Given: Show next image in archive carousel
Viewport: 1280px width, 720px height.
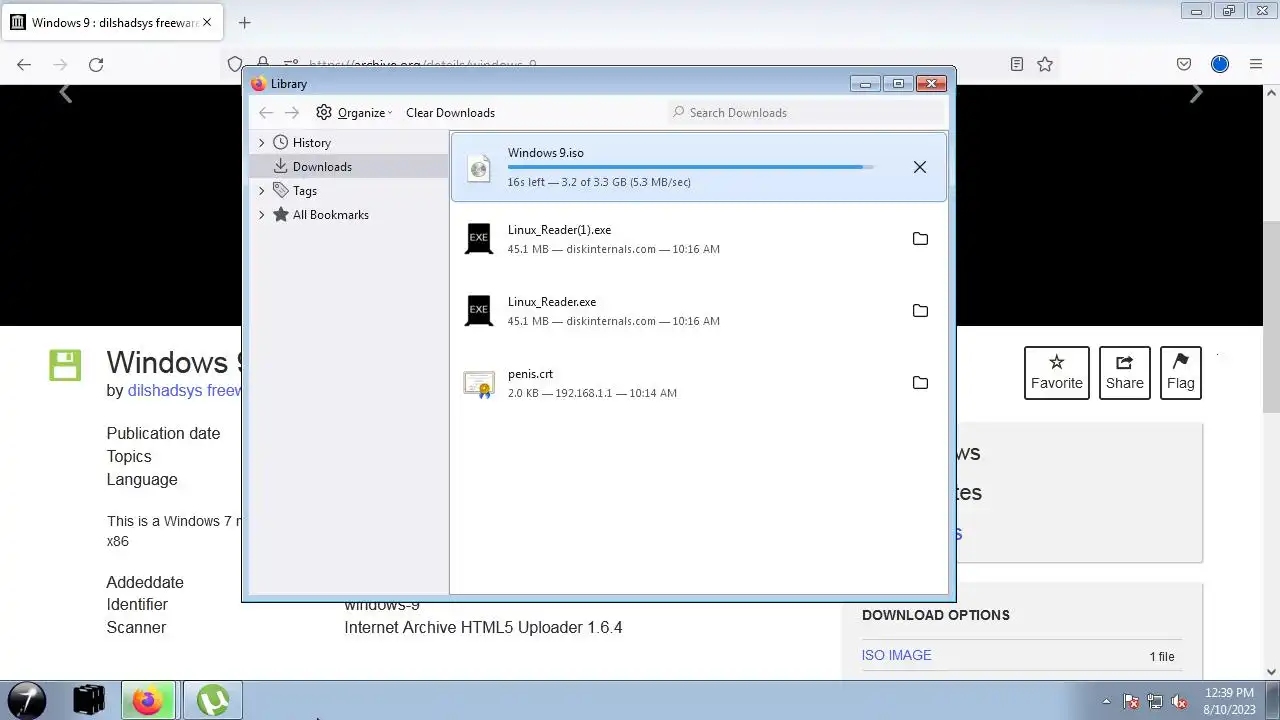Looking at the screenshot, I should [1196, 93].
